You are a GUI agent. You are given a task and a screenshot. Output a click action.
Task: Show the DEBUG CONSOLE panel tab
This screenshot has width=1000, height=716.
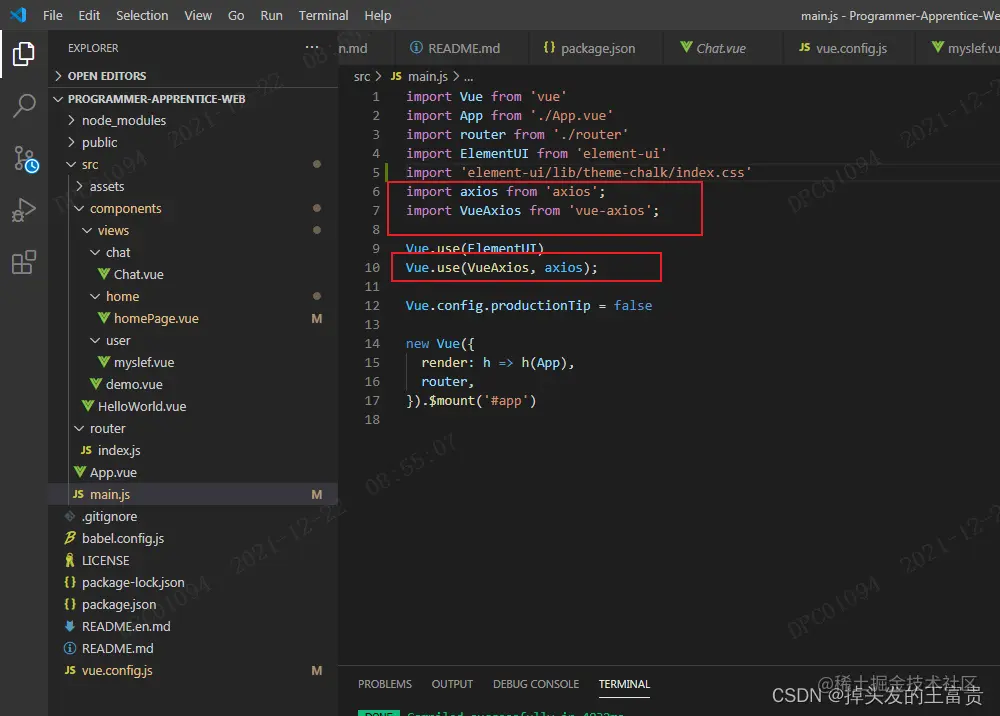pos(536,684)
